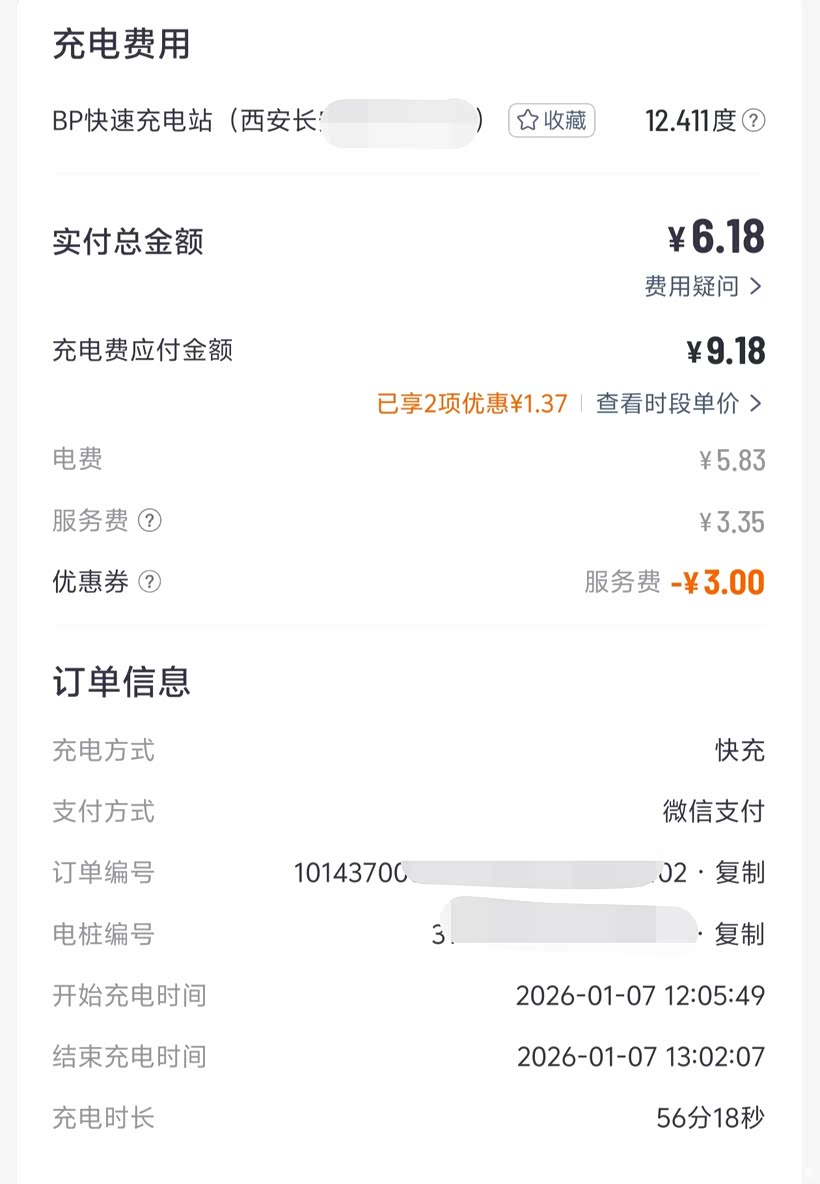This screenshot has height=1184, width=820.
Task: Copy the 电桩编号 charger pile number
Action: coord(740,934)
